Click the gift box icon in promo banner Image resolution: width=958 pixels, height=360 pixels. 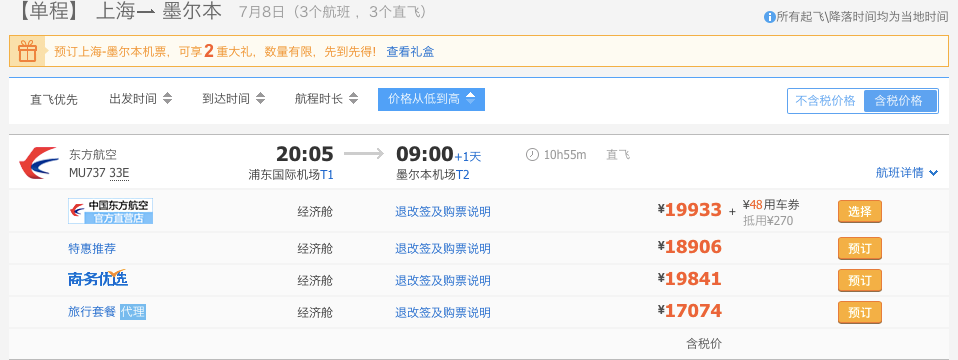[27, 51]
